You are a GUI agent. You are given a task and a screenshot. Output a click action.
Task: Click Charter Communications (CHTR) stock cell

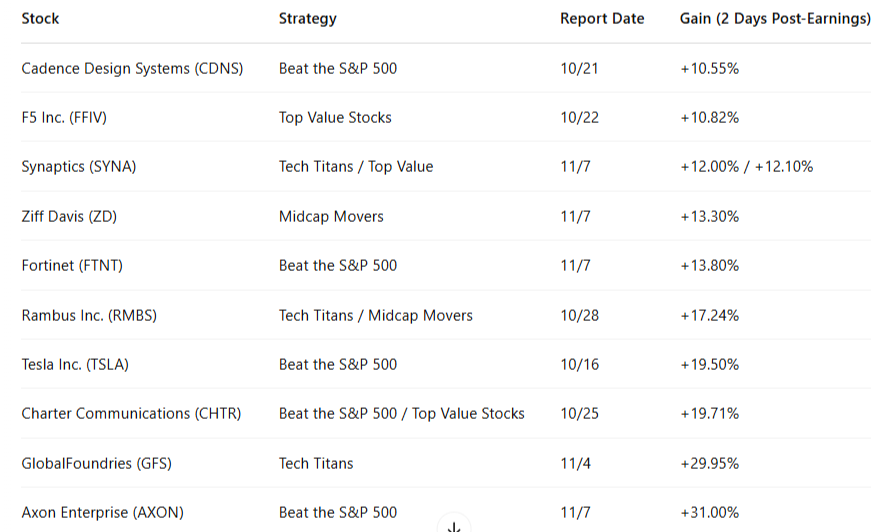point(131,414)
